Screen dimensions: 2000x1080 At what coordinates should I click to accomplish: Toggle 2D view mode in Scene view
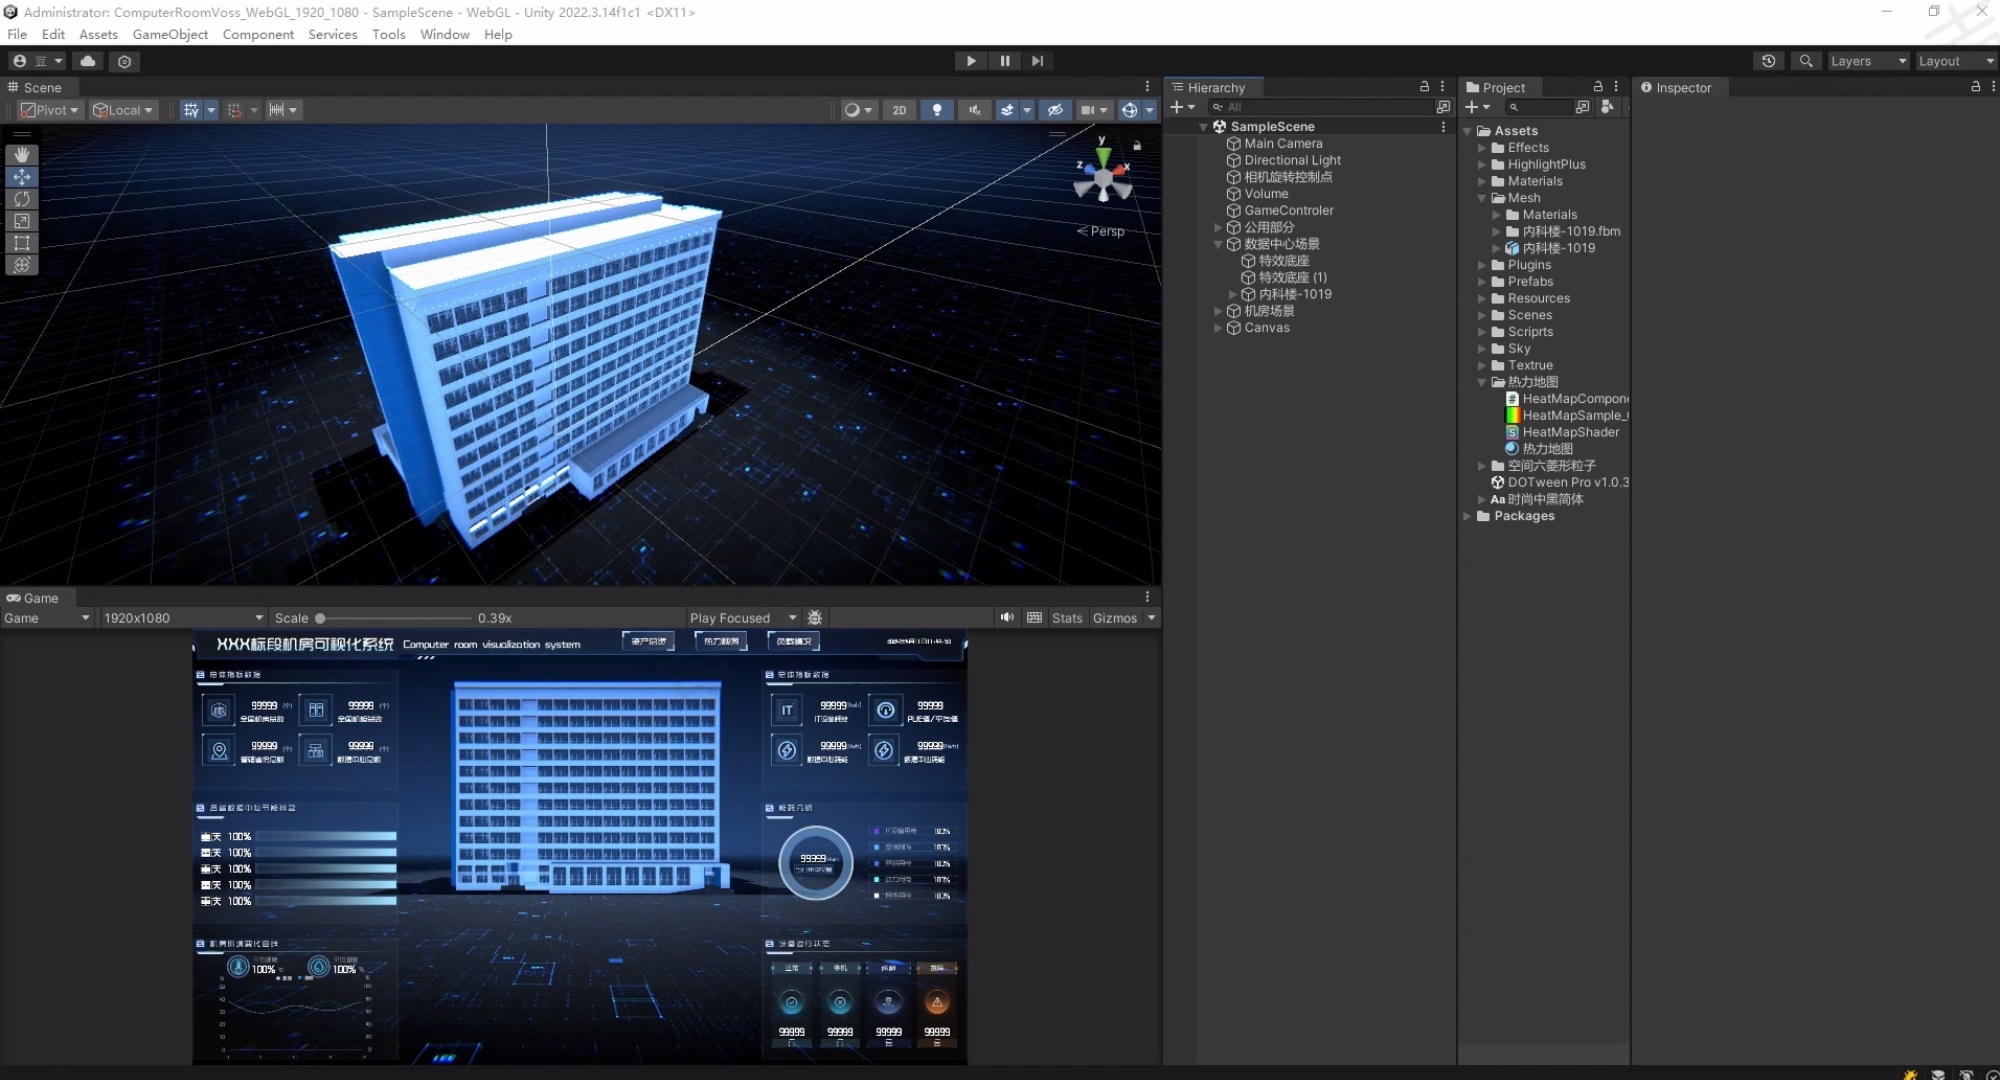[899, 110]
